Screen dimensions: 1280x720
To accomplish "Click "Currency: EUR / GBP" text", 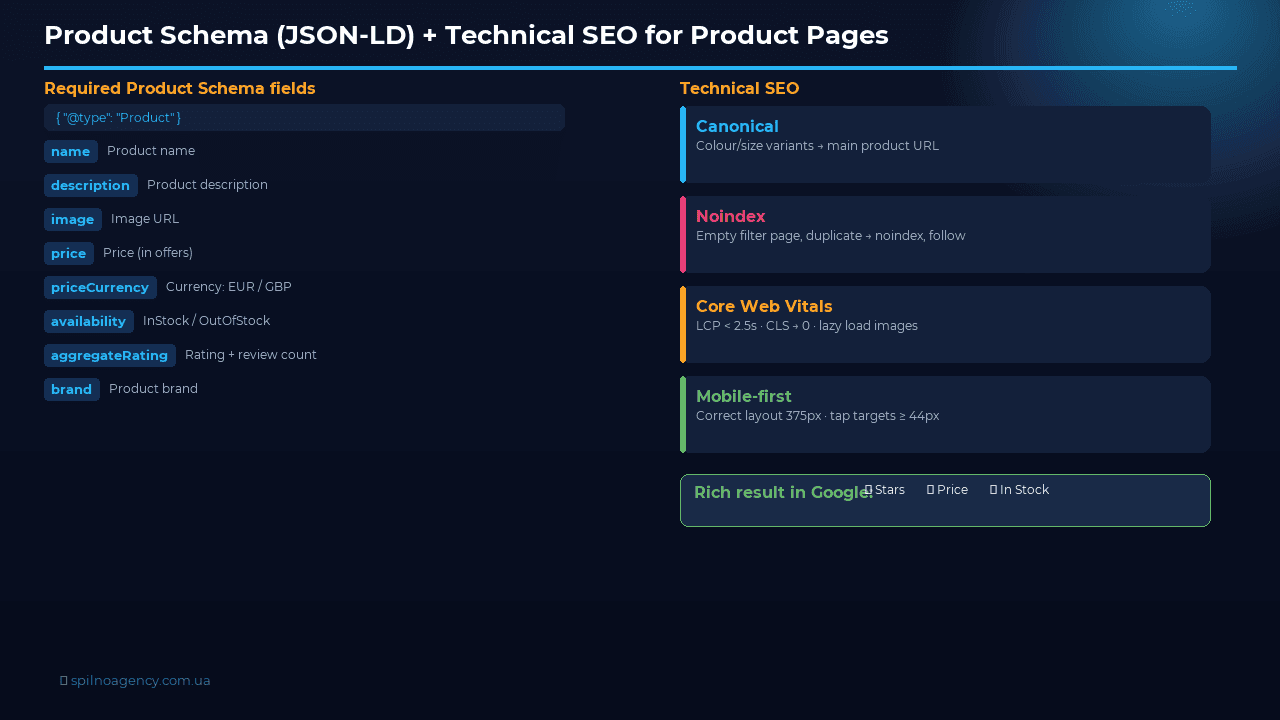I will (x=229, y=287).
